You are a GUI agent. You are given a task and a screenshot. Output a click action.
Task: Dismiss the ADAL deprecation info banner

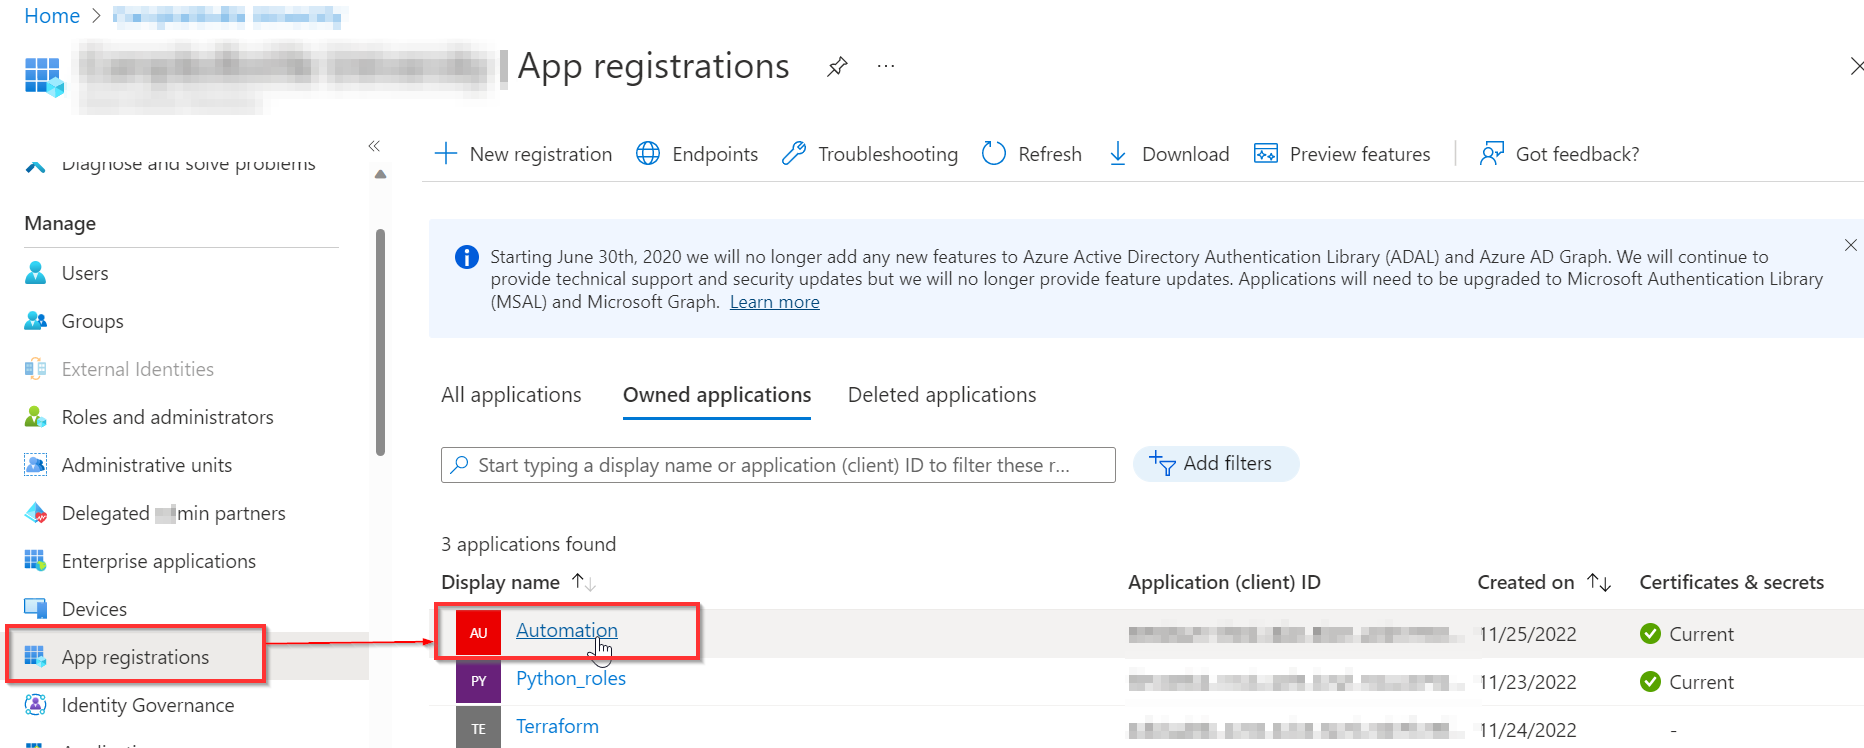tap(1850, 245)
